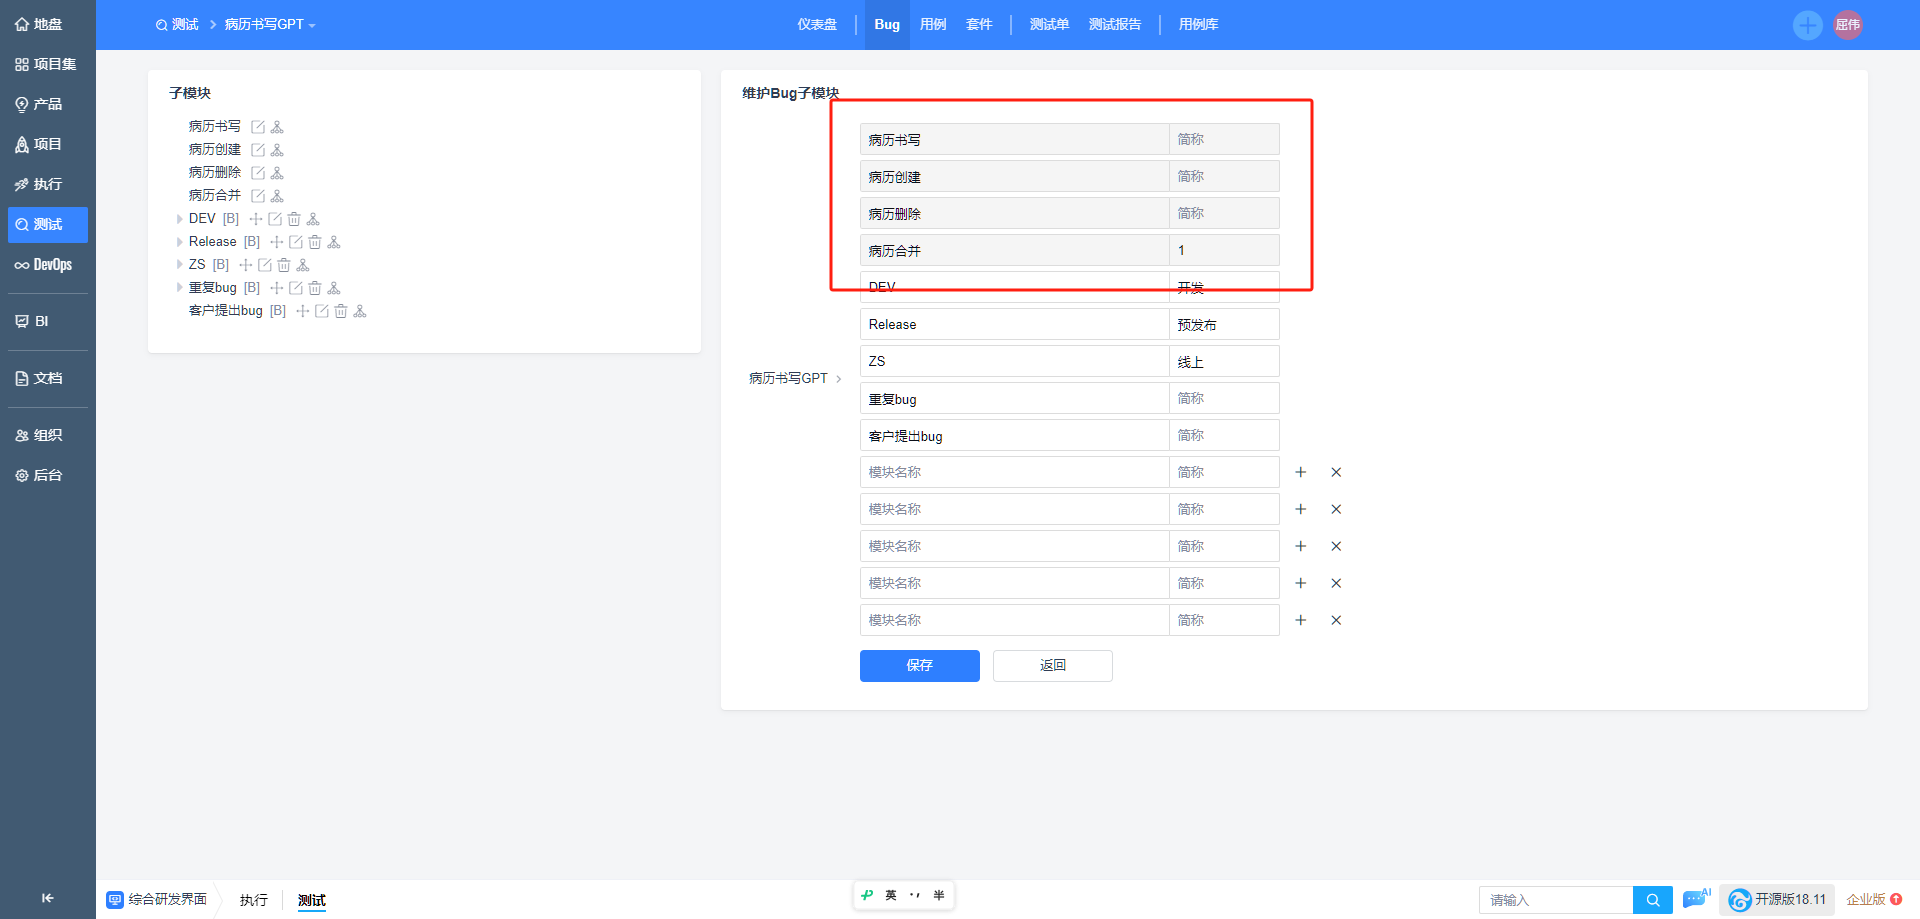This screenshot has height=919, width=1920.
Task: Expand the ZS tree node
Action: click(x=180, y=265)
